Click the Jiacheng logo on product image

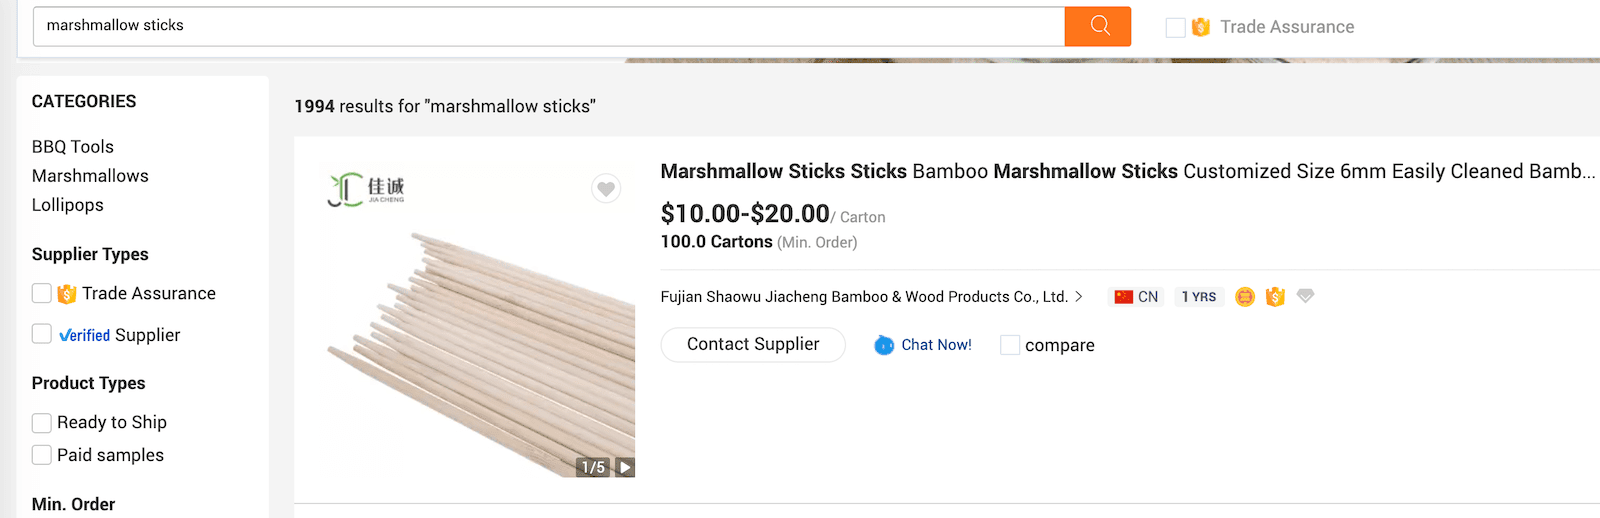[x=366, y=188]
